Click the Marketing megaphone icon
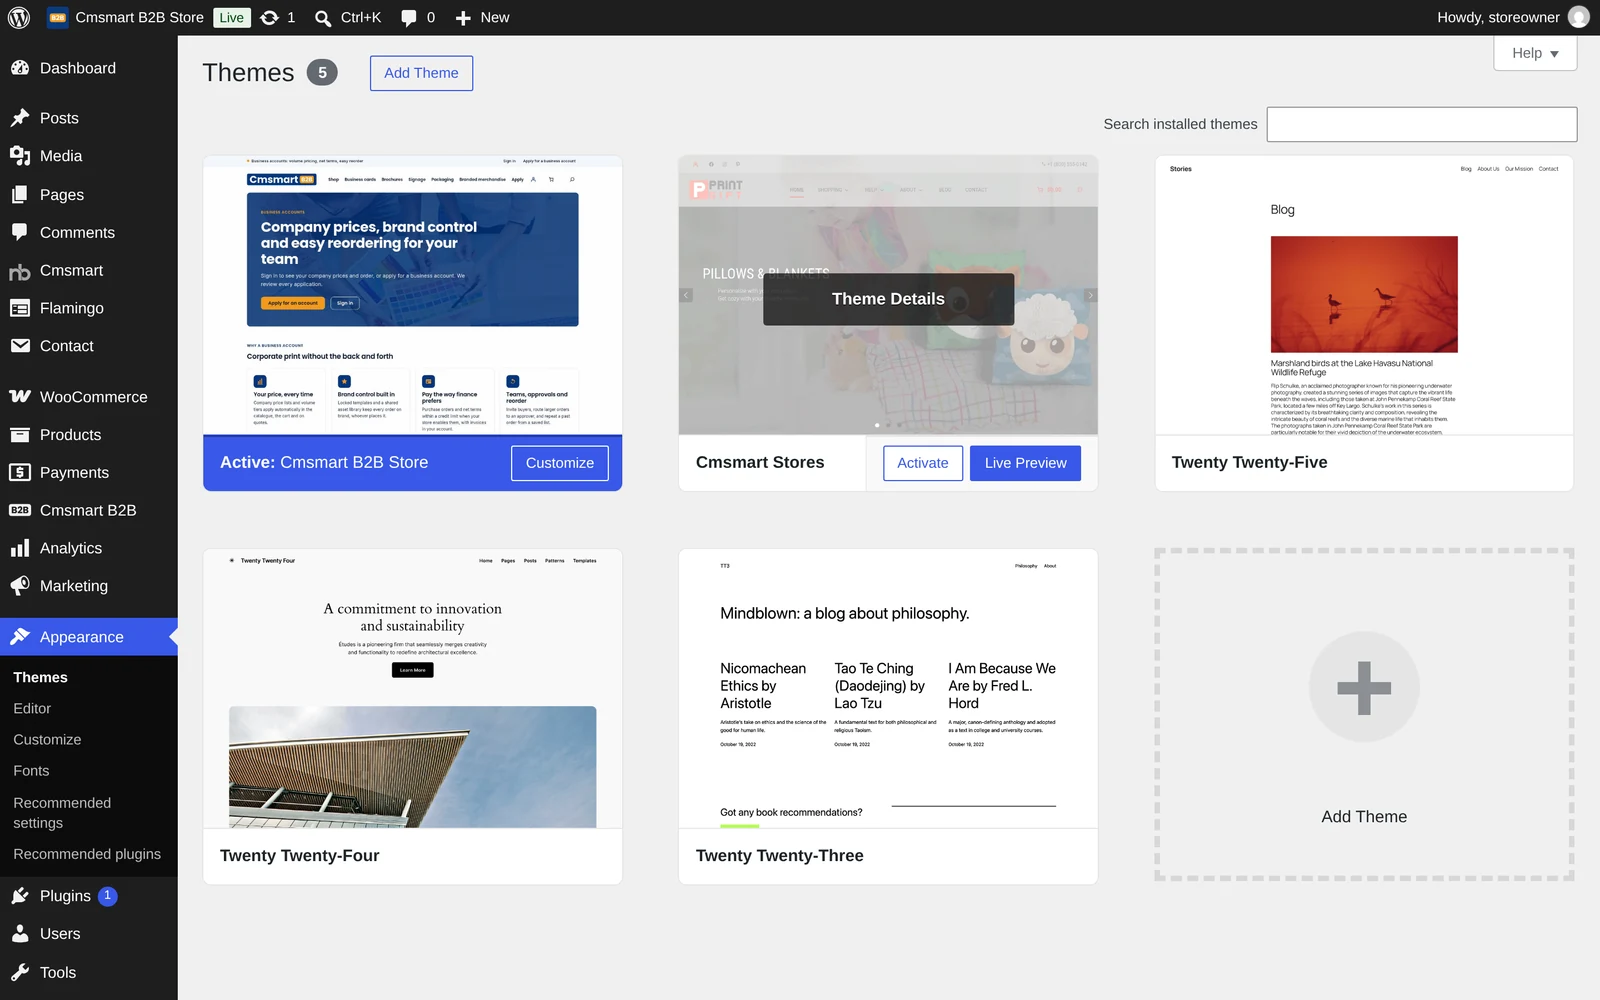Screen dimensions: 1600x1000 coord(20,586)
